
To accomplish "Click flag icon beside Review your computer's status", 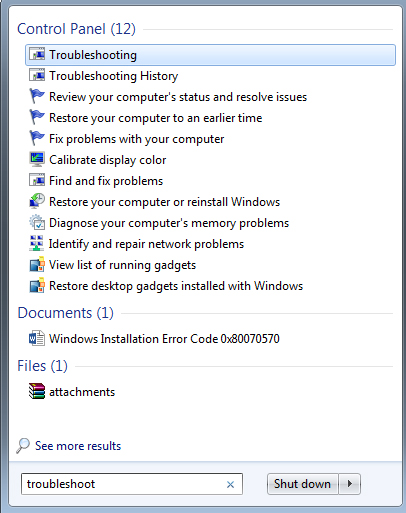I will coord(37,96).
